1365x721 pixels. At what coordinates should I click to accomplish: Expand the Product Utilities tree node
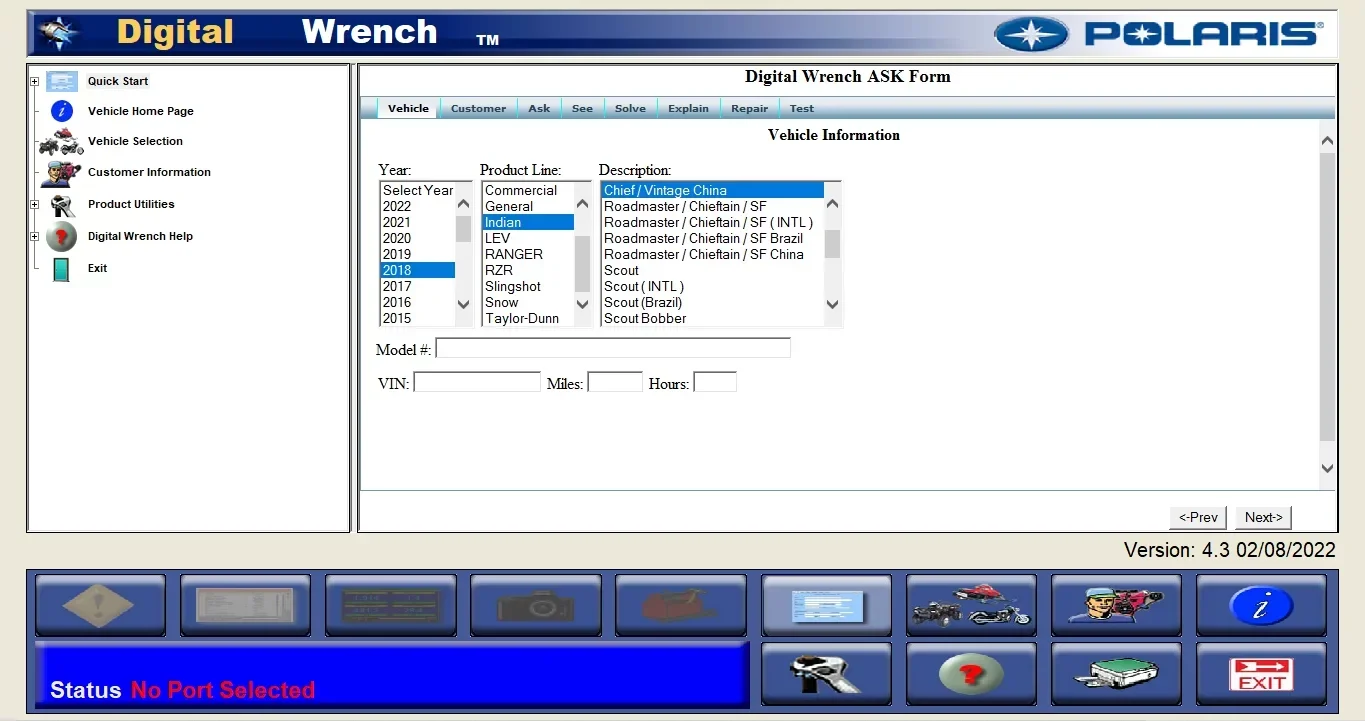(x=33, y=204)
